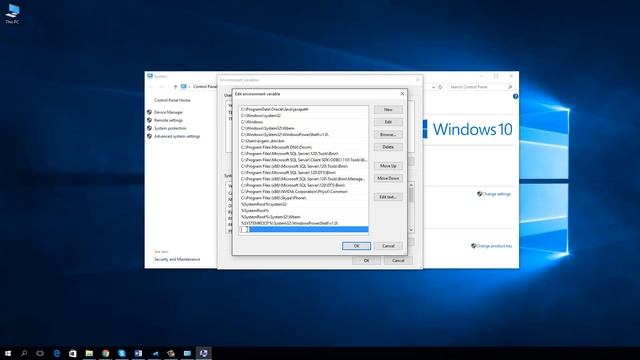The height and width of the screenshot is (360, 640).
Task: Open File Explorer from the taskbar
Action: pyautogui.click(x=89, y=353)
